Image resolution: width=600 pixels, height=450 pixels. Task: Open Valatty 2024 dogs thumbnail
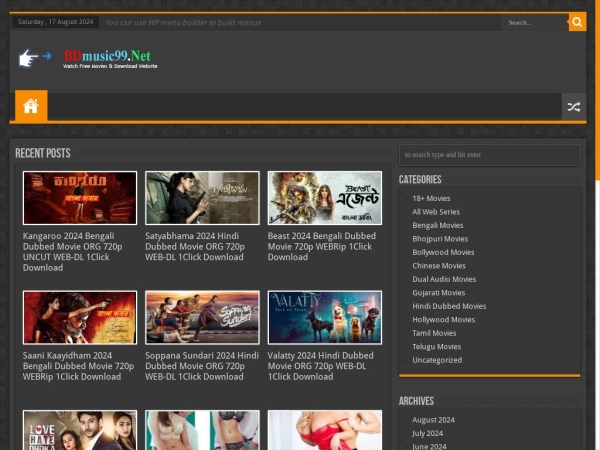tap(324, 317)
